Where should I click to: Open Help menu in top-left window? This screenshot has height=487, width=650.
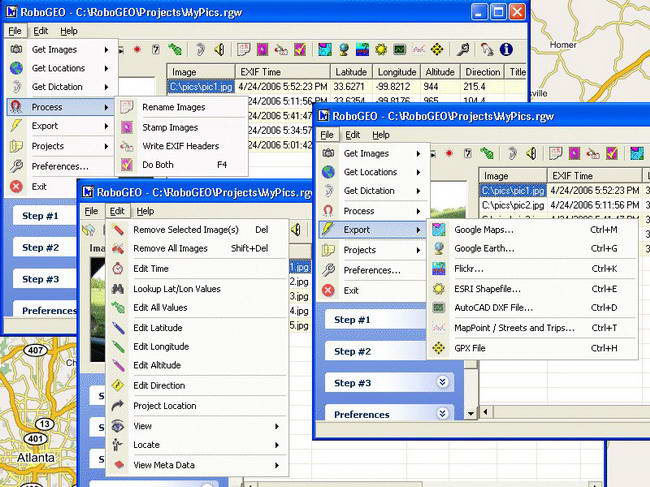click(69, 31)
